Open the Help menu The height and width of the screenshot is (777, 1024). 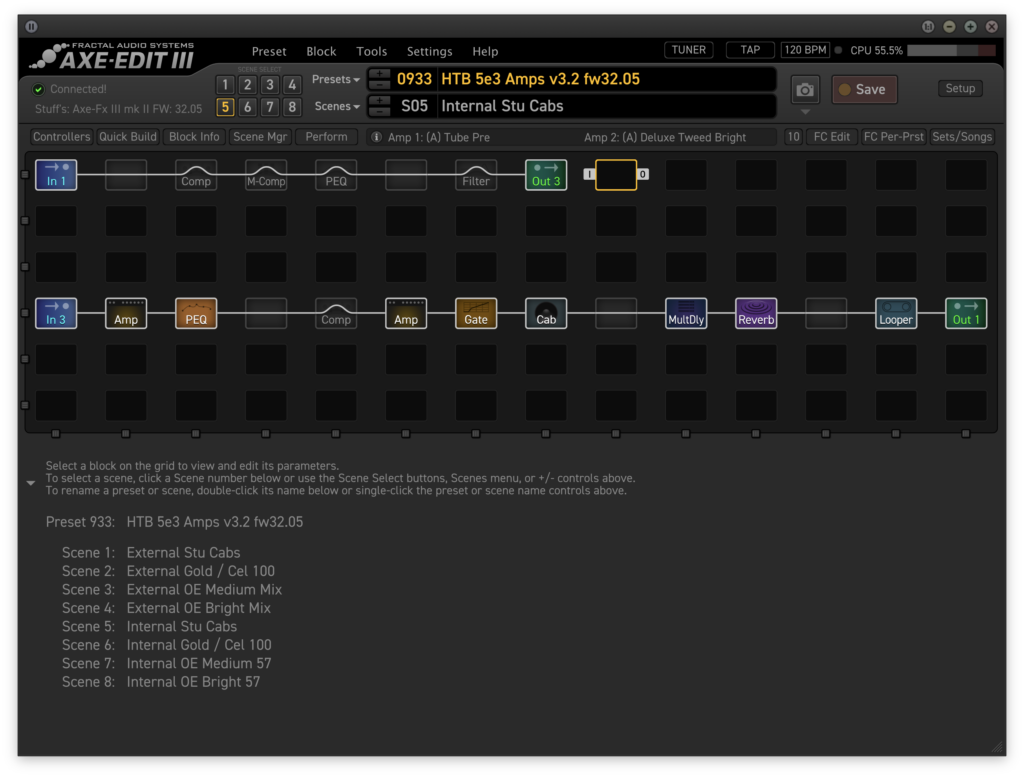485,52
